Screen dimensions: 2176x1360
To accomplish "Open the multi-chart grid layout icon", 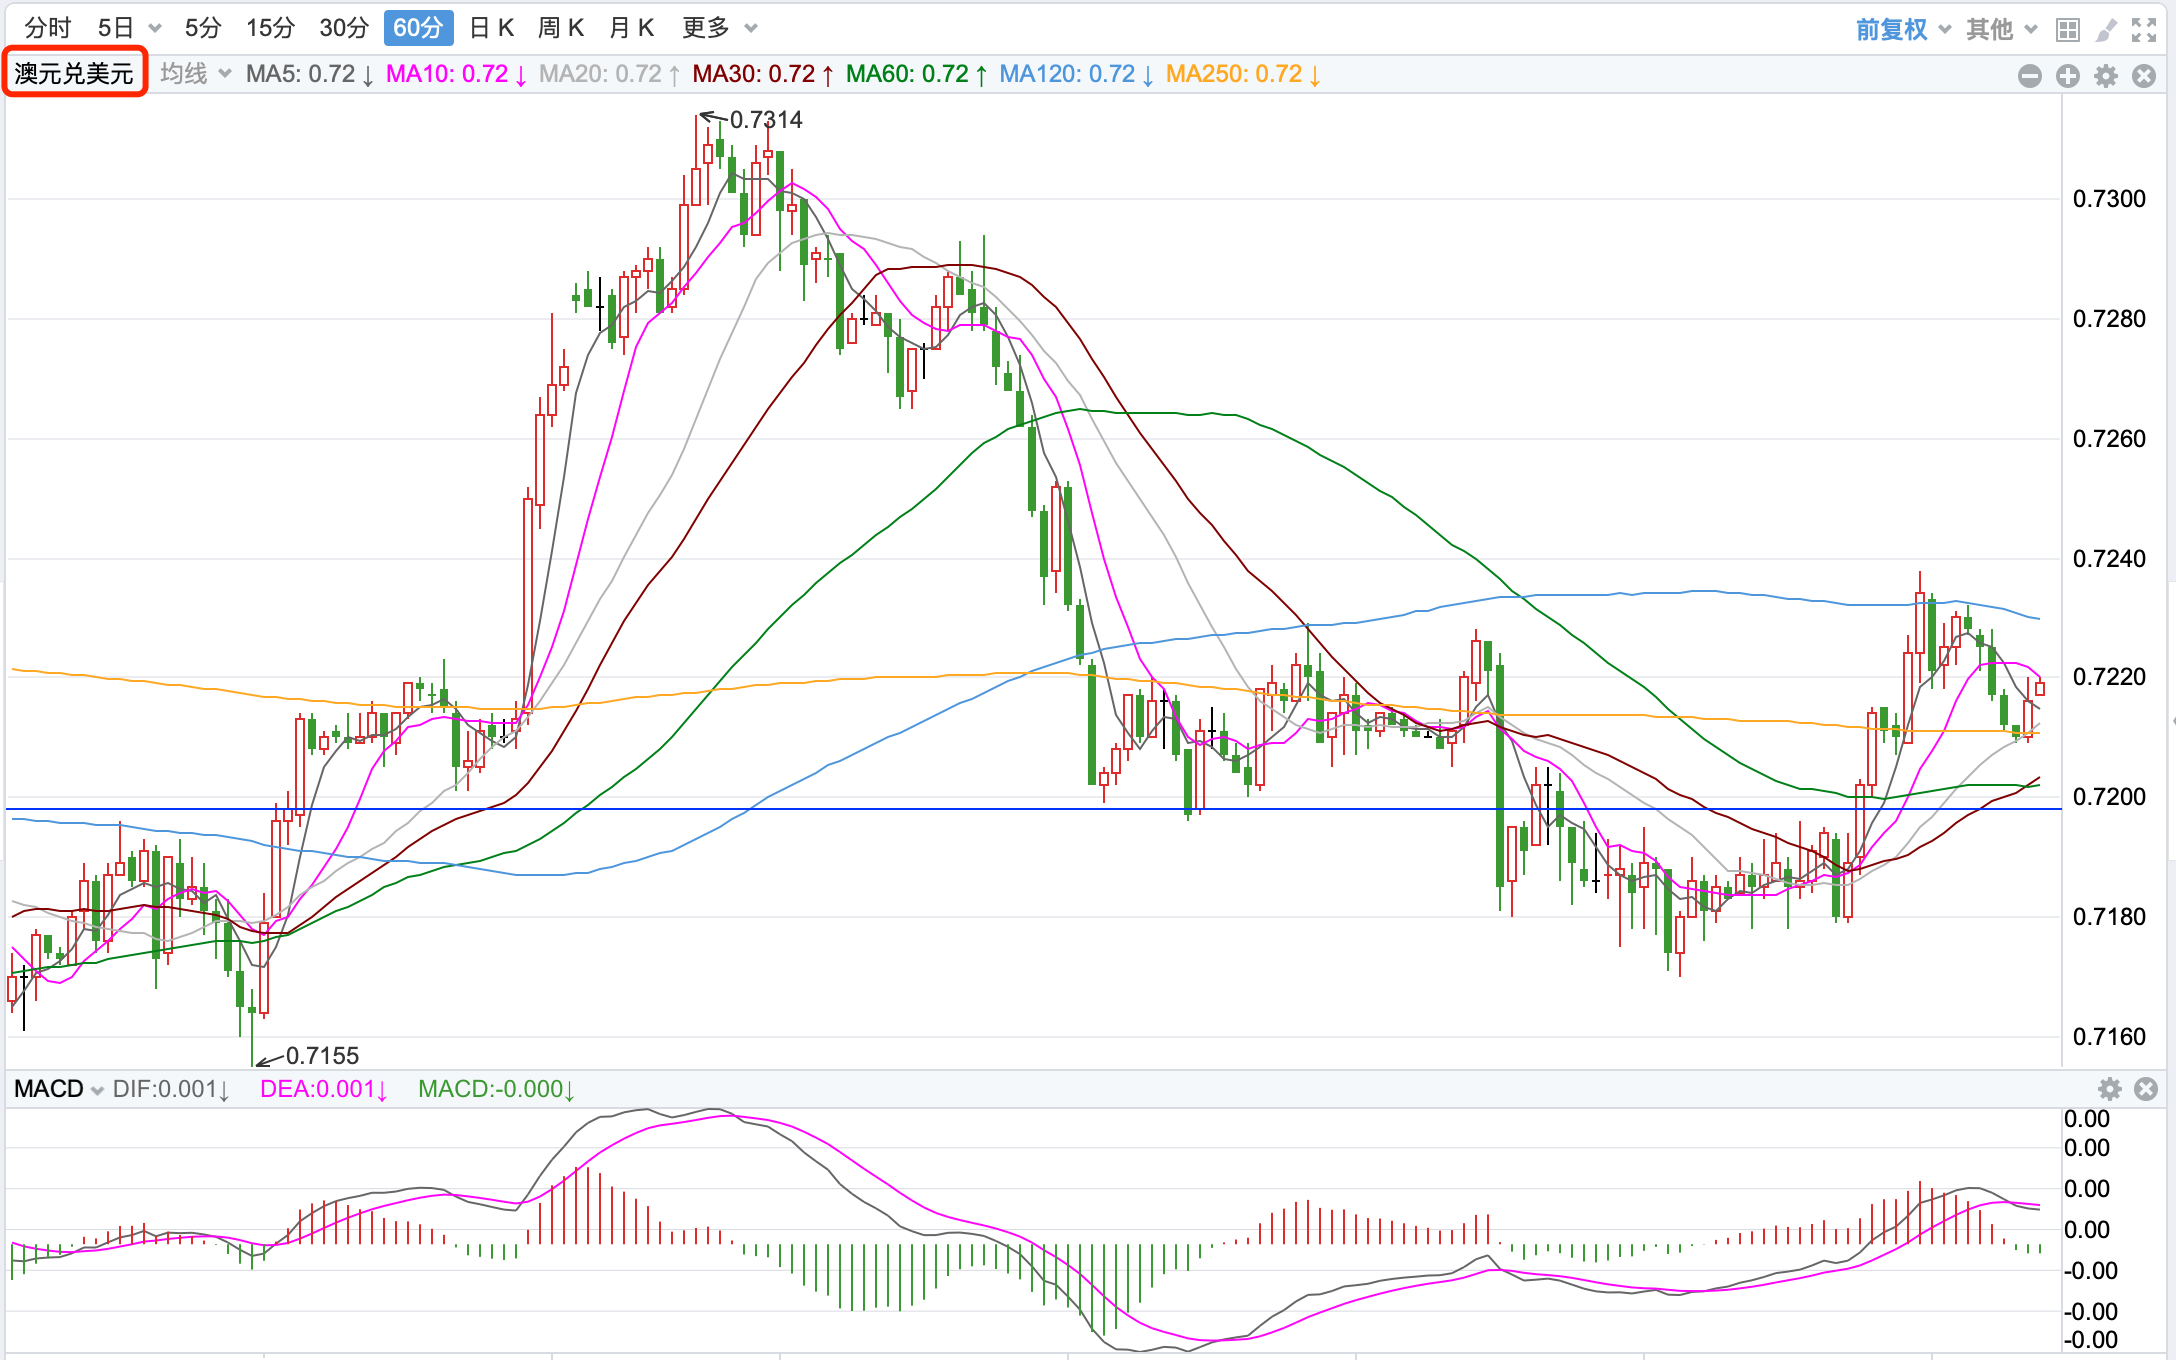I will [x=2067, y=29].
